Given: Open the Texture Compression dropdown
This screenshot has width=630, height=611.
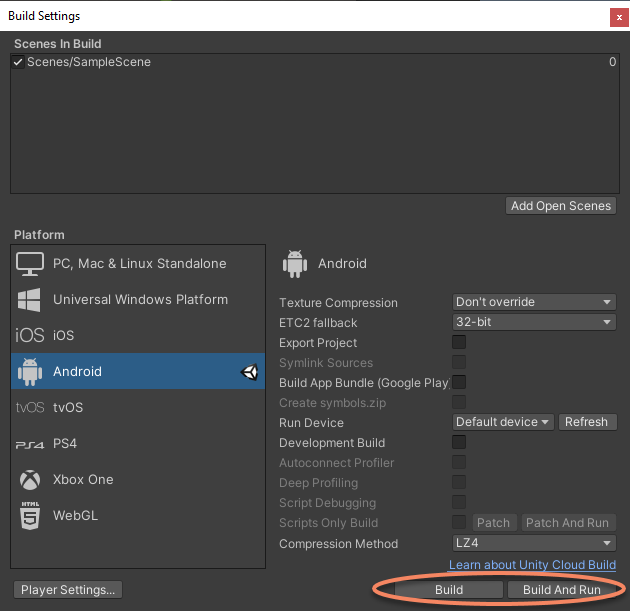Looking at the screenshot, I should [x=534, y=302].
